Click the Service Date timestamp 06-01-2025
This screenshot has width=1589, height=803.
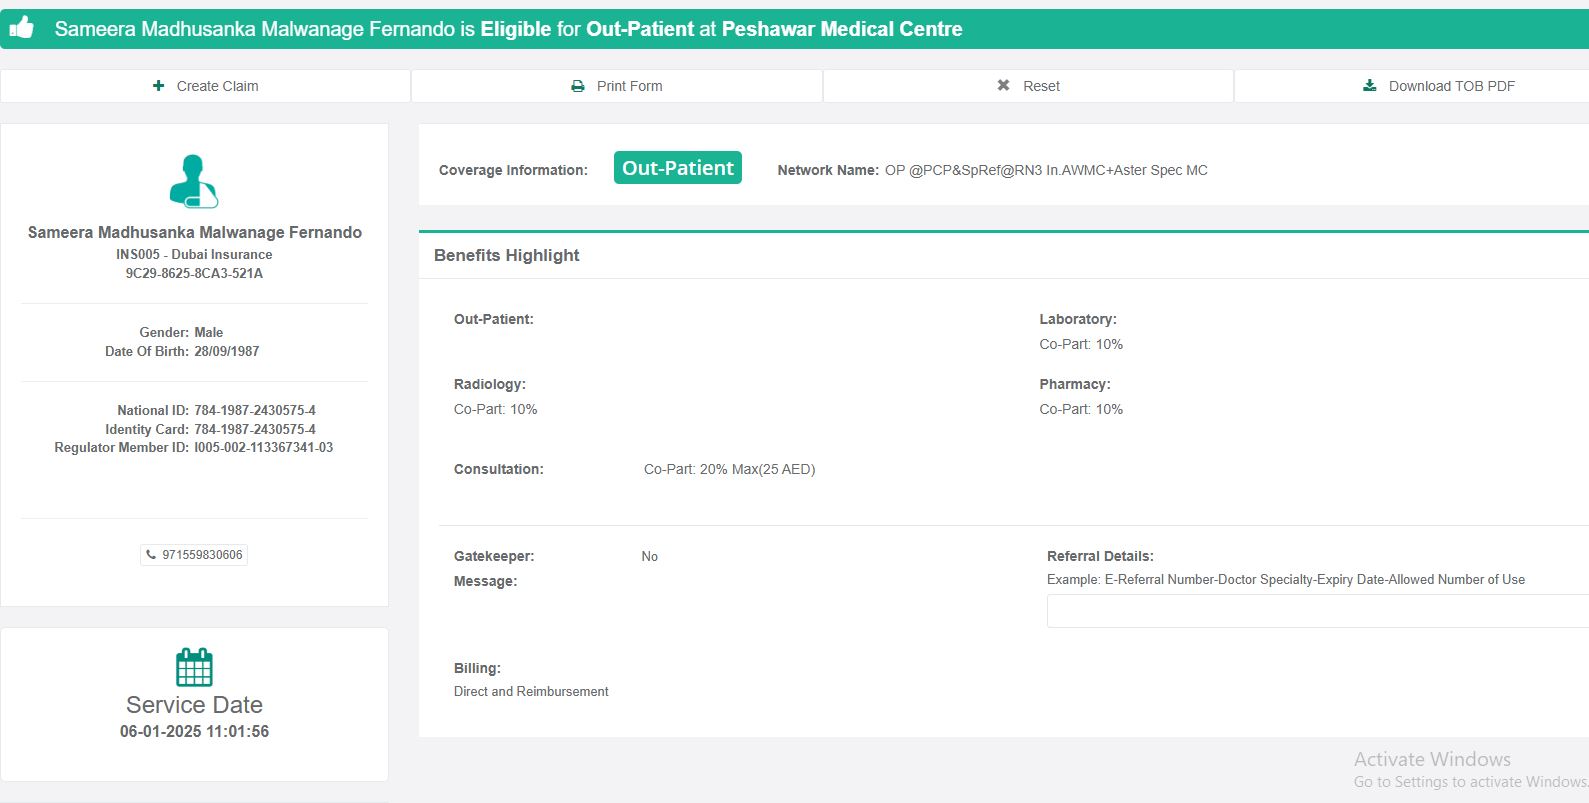(x=194, y=731)
